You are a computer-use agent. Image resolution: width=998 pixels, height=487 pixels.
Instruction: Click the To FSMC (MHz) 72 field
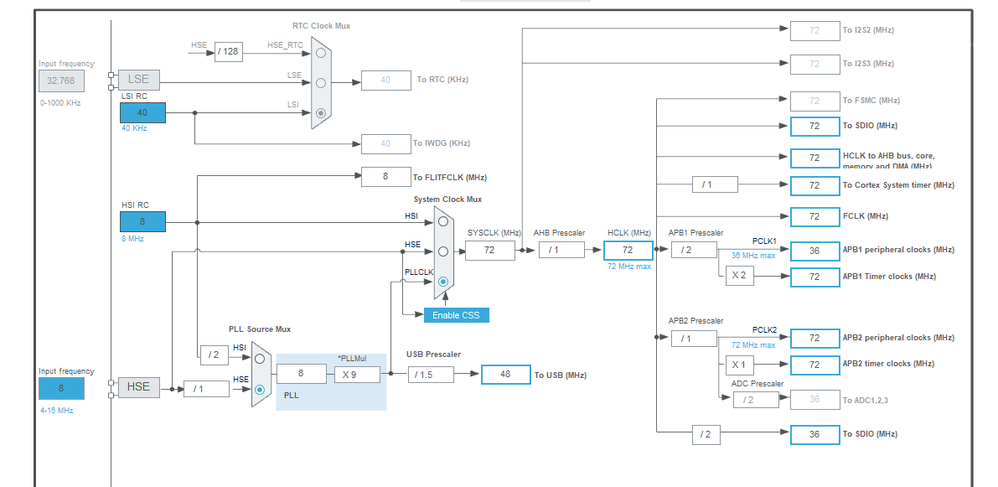pyautogui.click(x=815, y=101)
